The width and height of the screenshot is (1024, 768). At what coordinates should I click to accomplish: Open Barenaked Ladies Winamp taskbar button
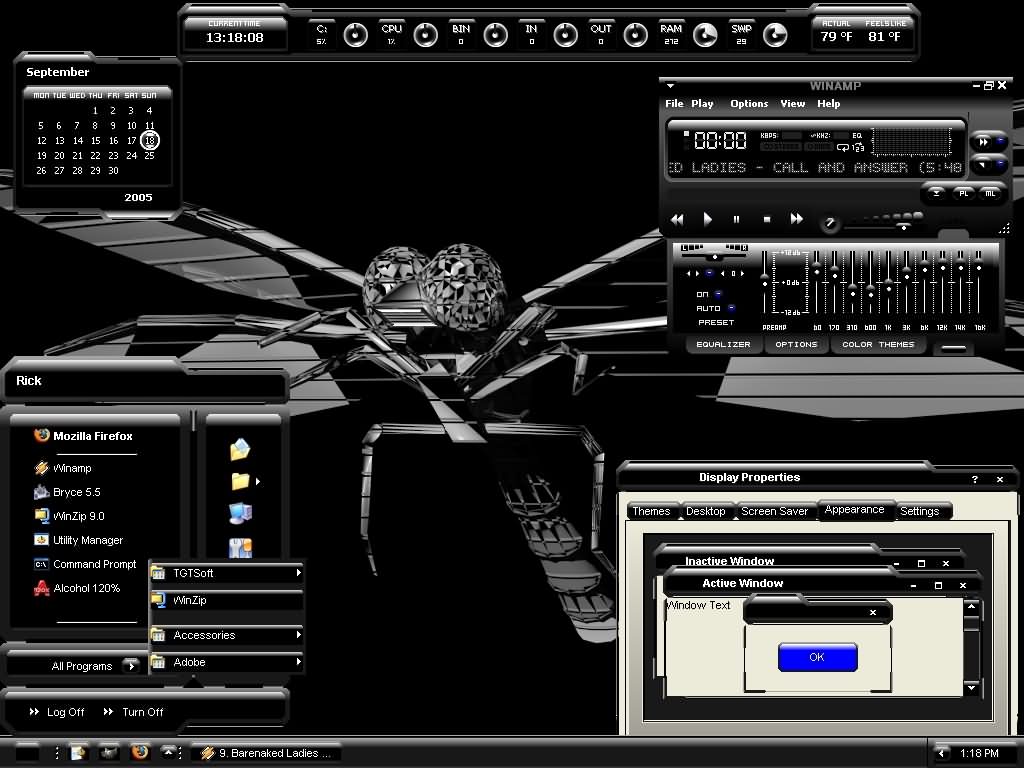[x=266, y=753]
